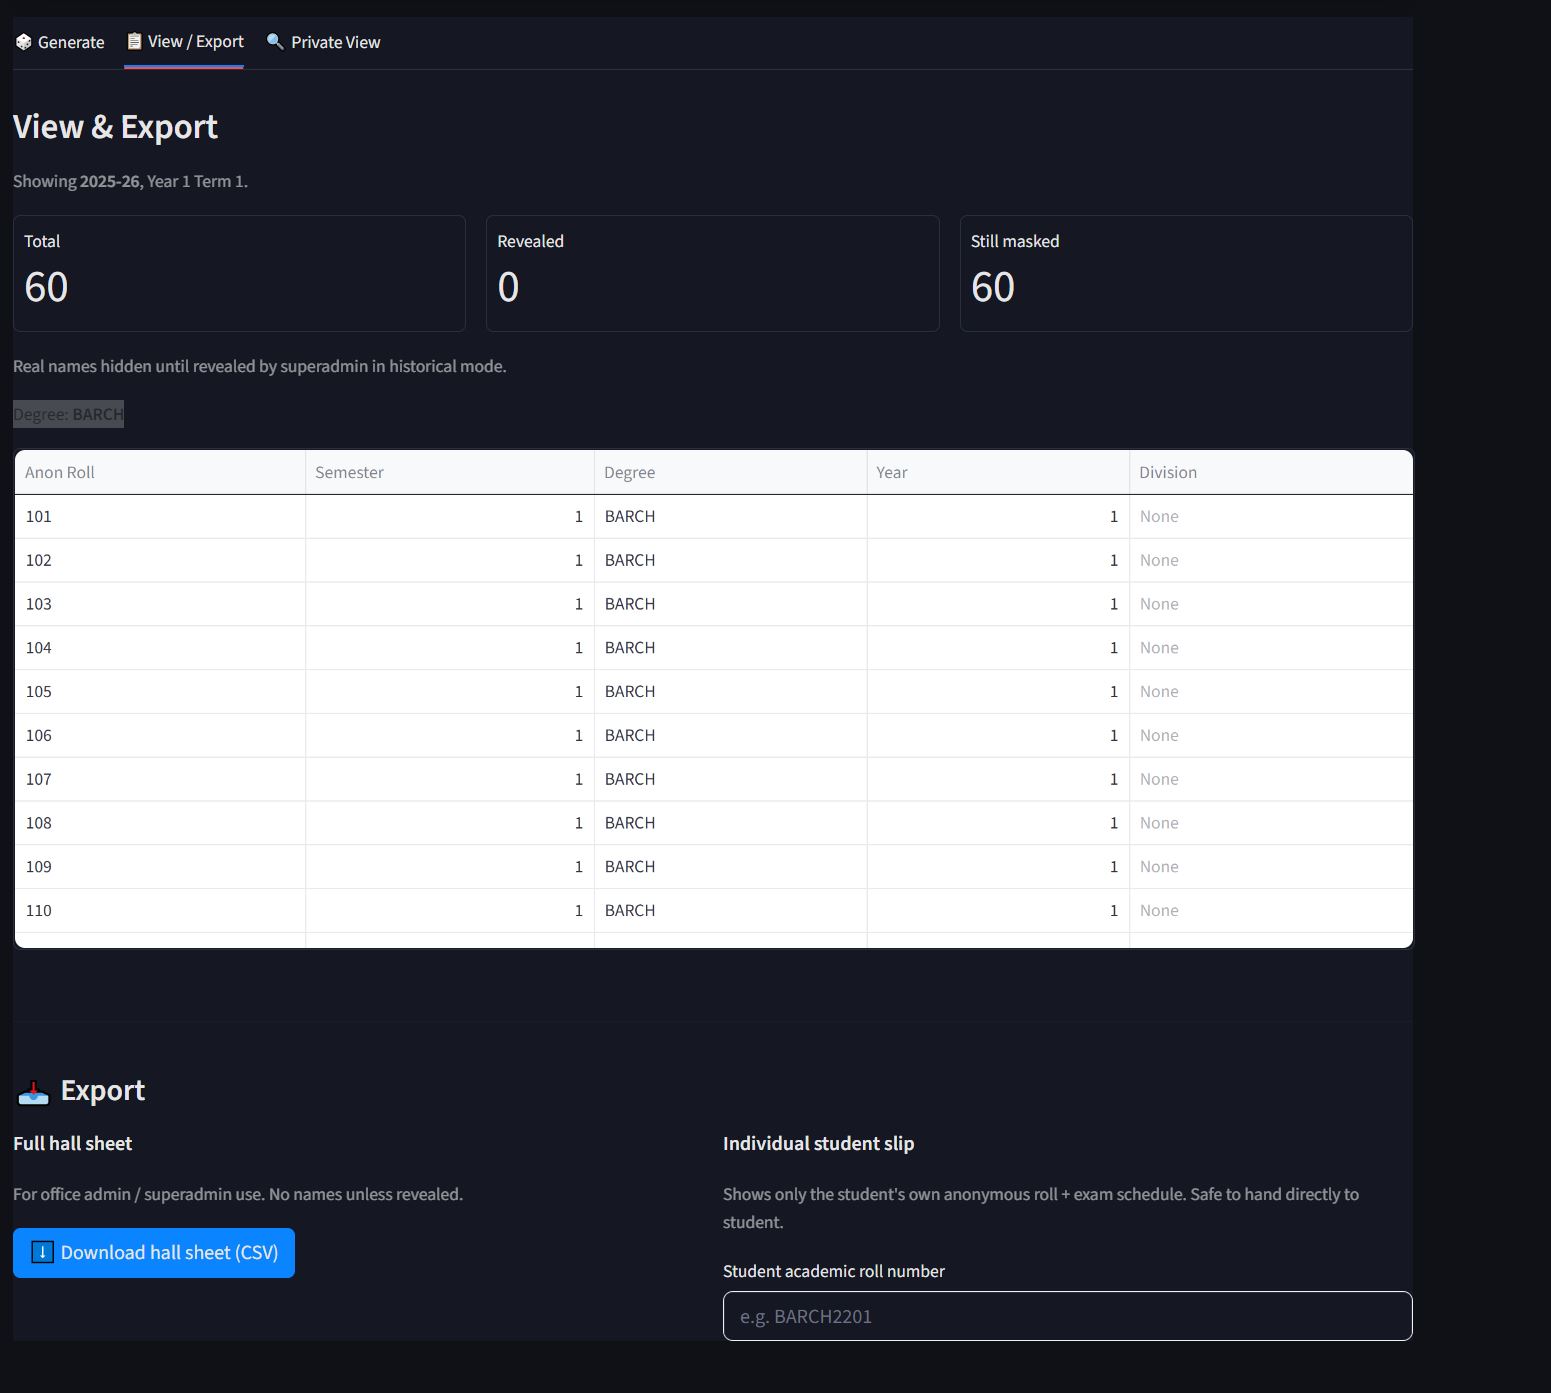Screen dimensions: 1551x1393
Task: Click the Individual student slip heading
Action: coord(818,1143)
